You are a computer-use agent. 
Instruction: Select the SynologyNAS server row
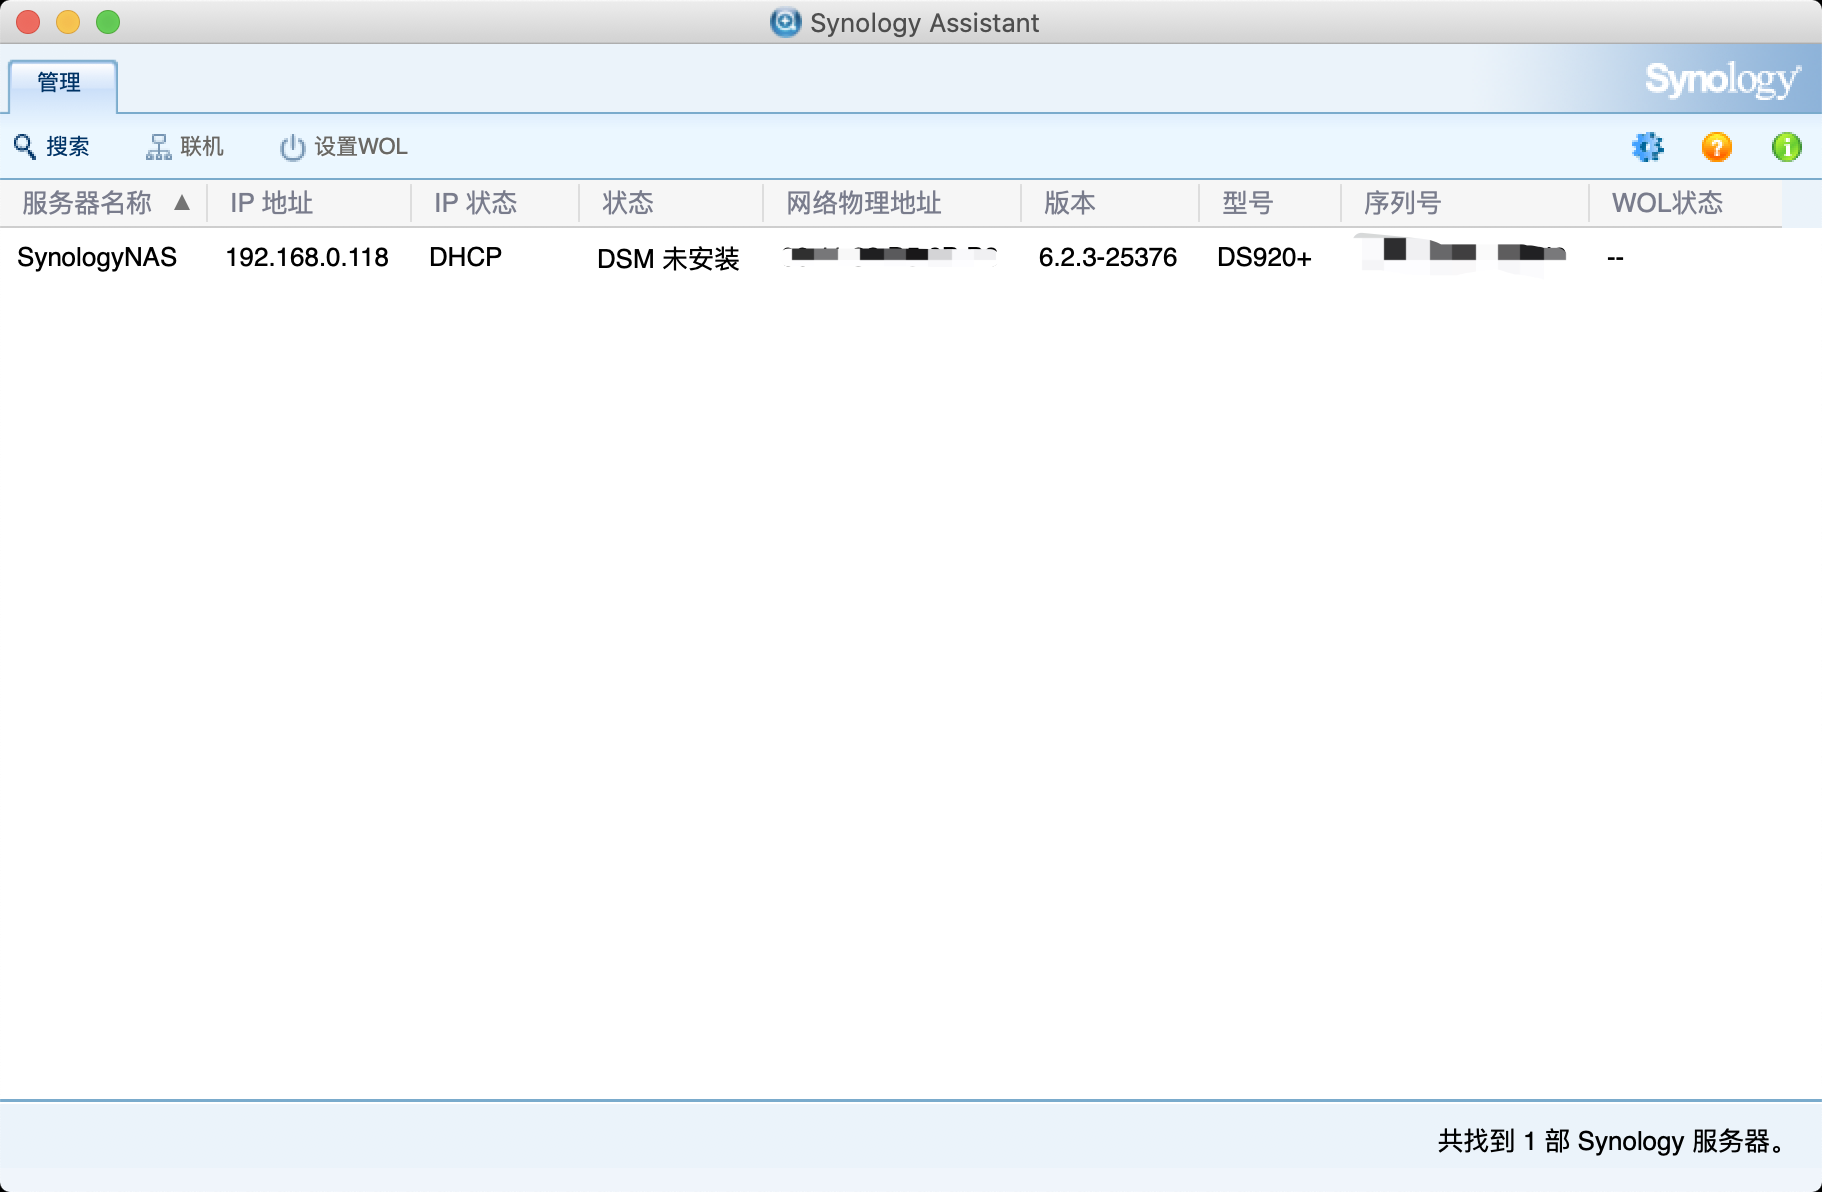tap(890, 258)
